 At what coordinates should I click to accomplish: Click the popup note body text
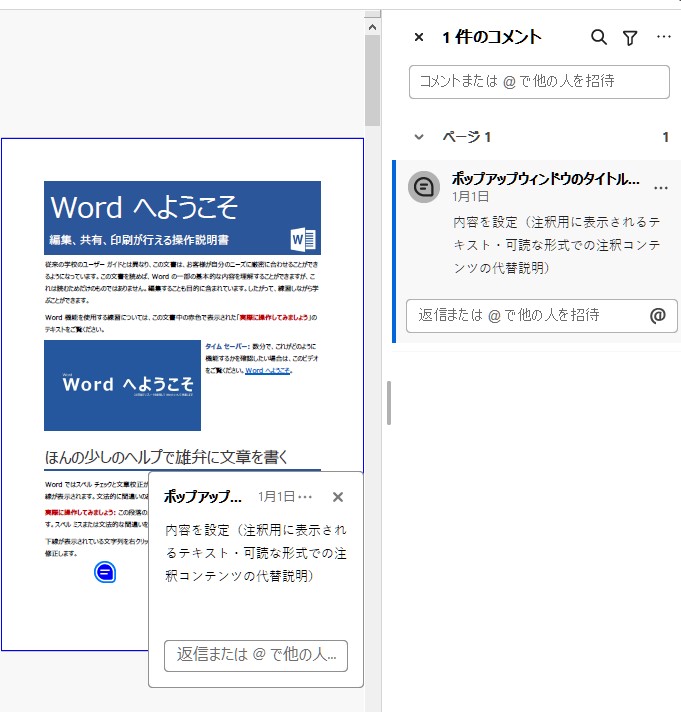click(256, 553)
